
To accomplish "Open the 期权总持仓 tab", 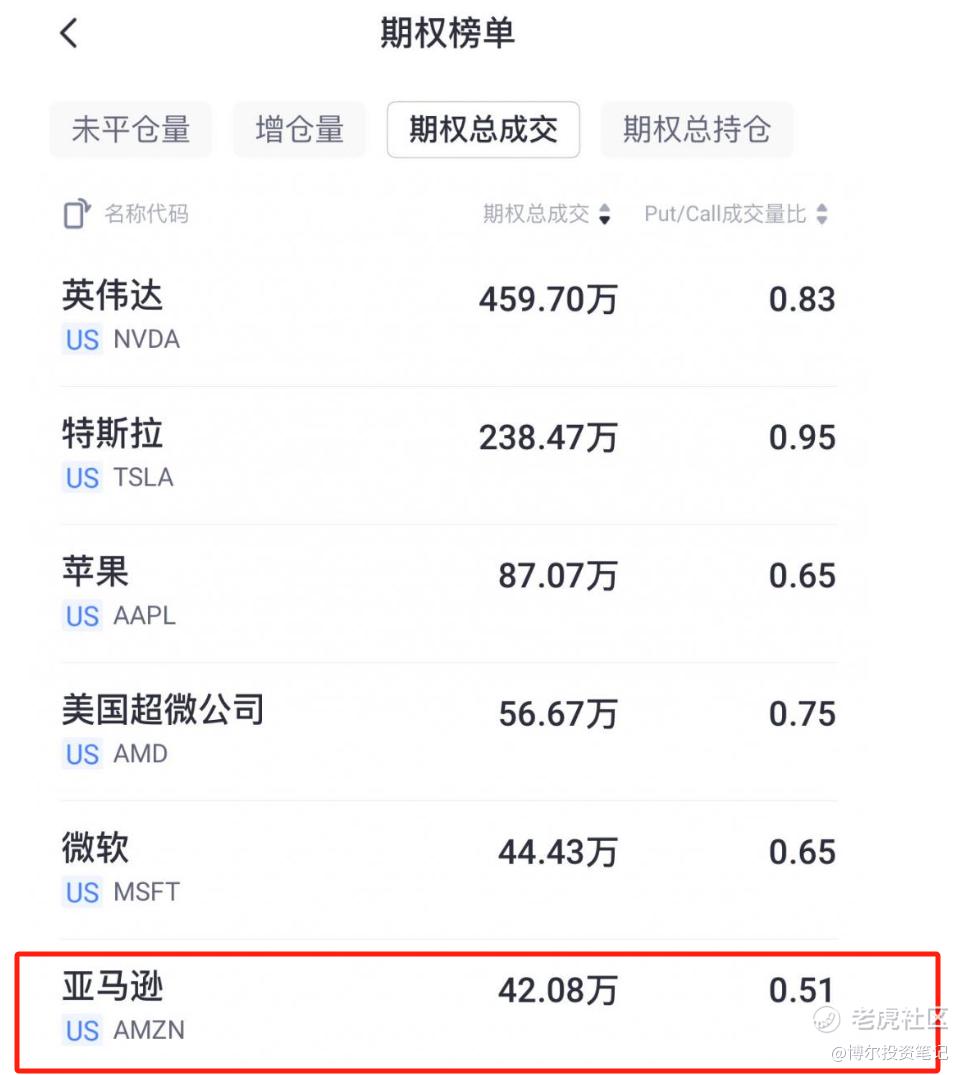I will pyautogui.click(x=697, y=130).
